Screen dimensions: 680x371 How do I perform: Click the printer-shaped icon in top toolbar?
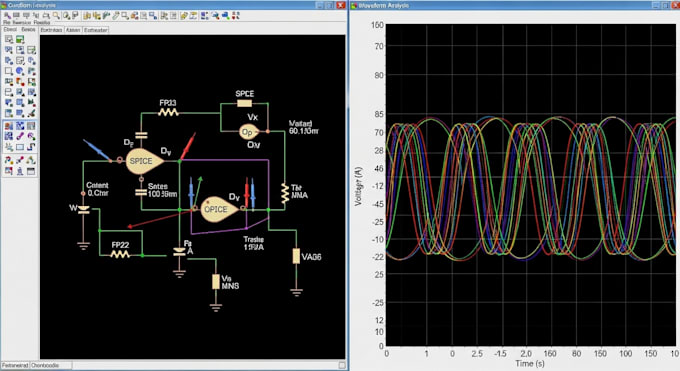click(x=46, y=16)
